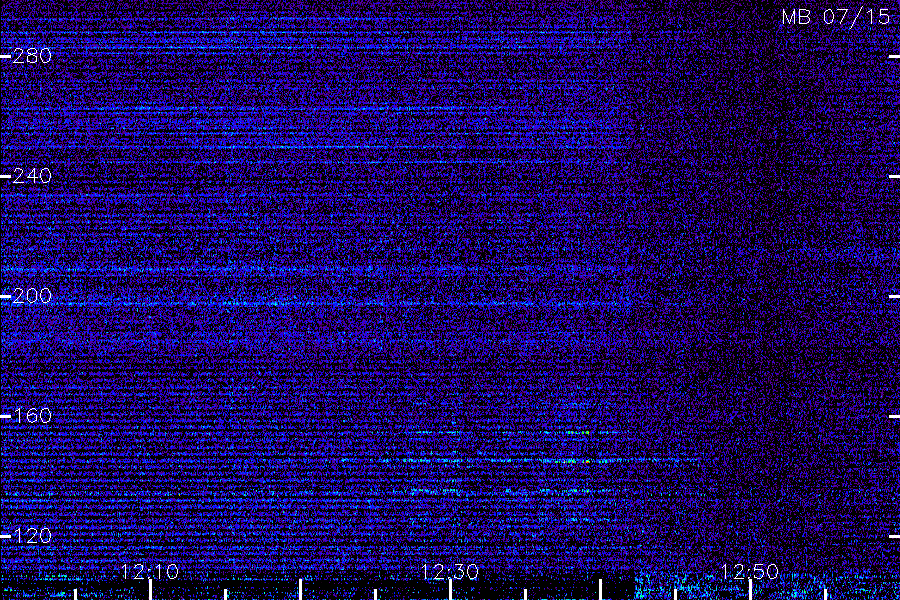Click the 12:50 time axis label
The height and width of the screenshot is (600, 900).
tap(750, 572)
